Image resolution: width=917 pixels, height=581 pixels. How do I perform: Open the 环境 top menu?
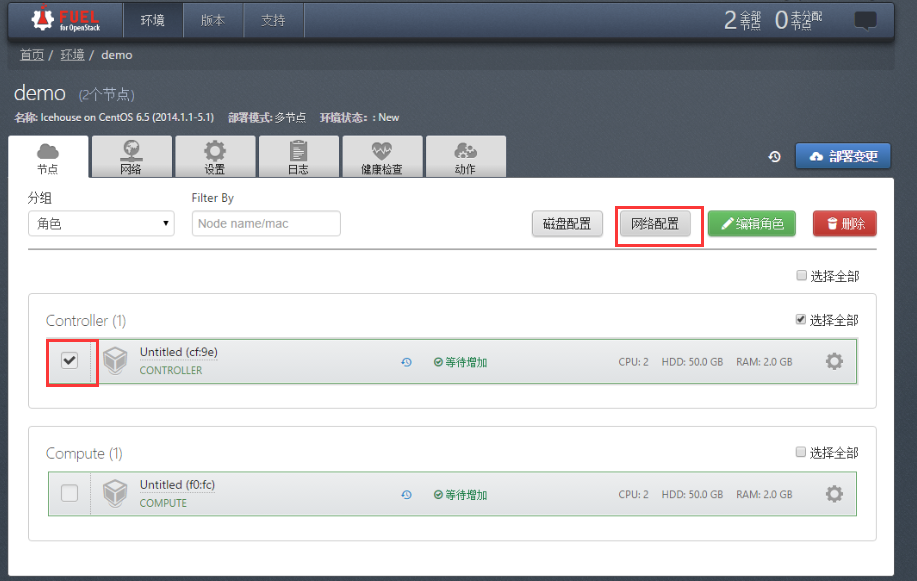(153, 20)
